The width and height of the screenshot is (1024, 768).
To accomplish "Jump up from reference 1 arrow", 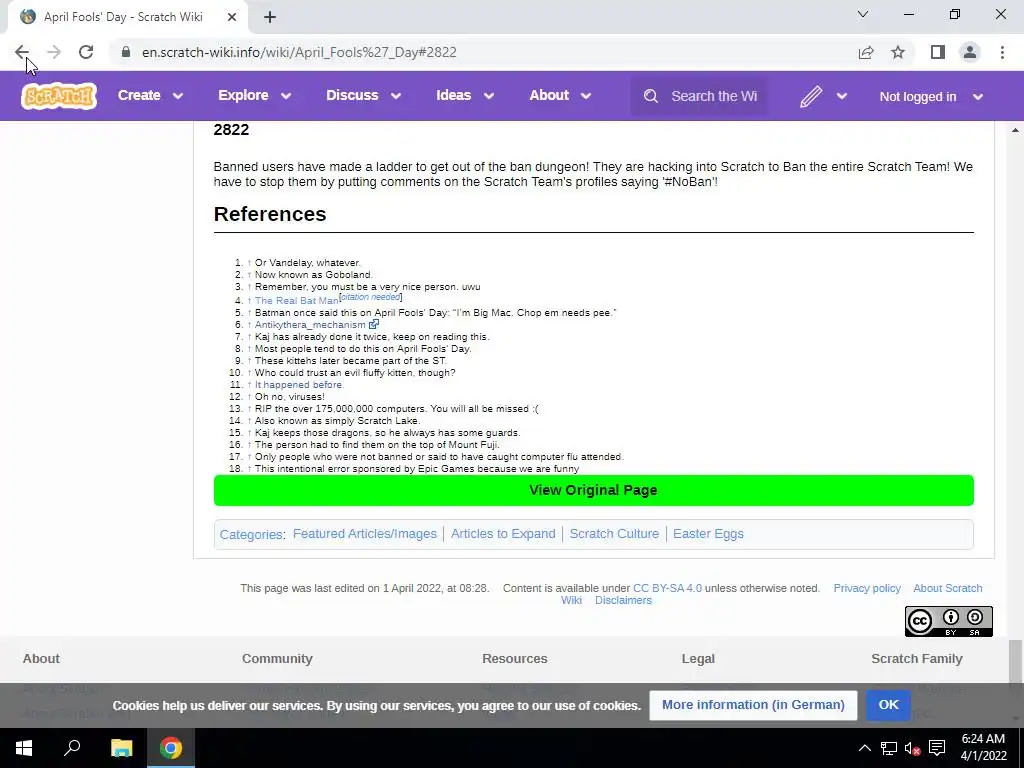I will [249, 263].
